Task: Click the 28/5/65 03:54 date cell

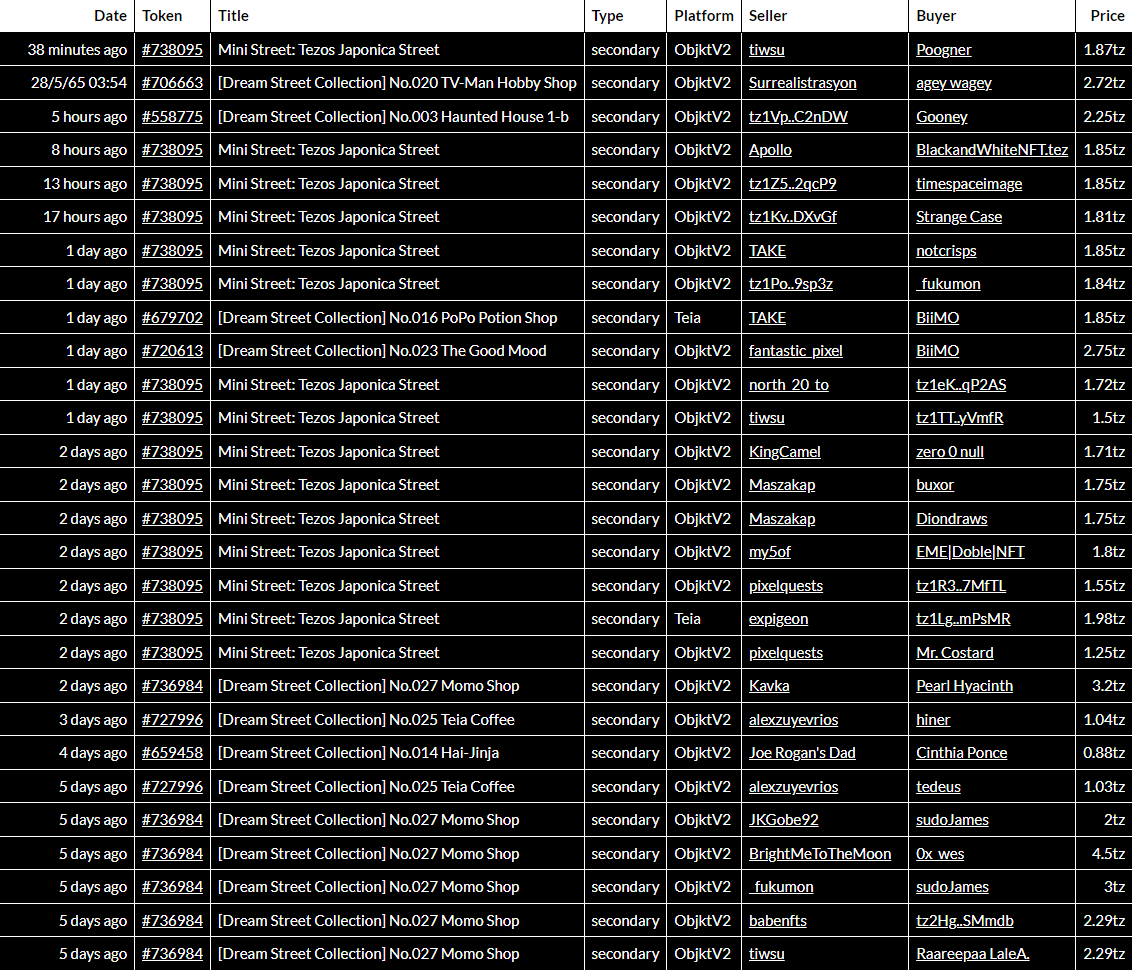Action: 79,83
